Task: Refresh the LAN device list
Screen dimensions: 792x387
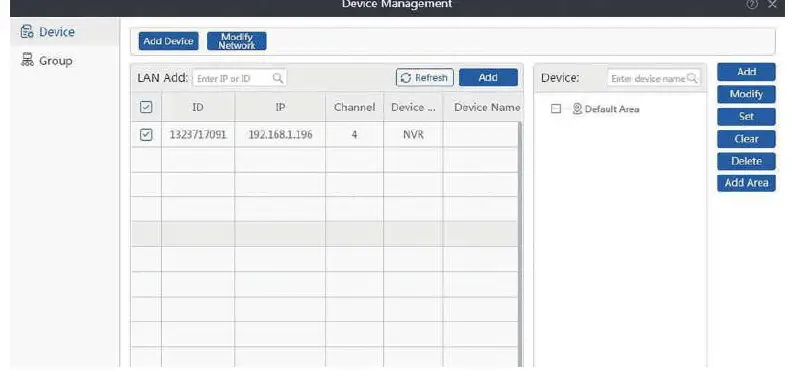Action: (424, 78)
